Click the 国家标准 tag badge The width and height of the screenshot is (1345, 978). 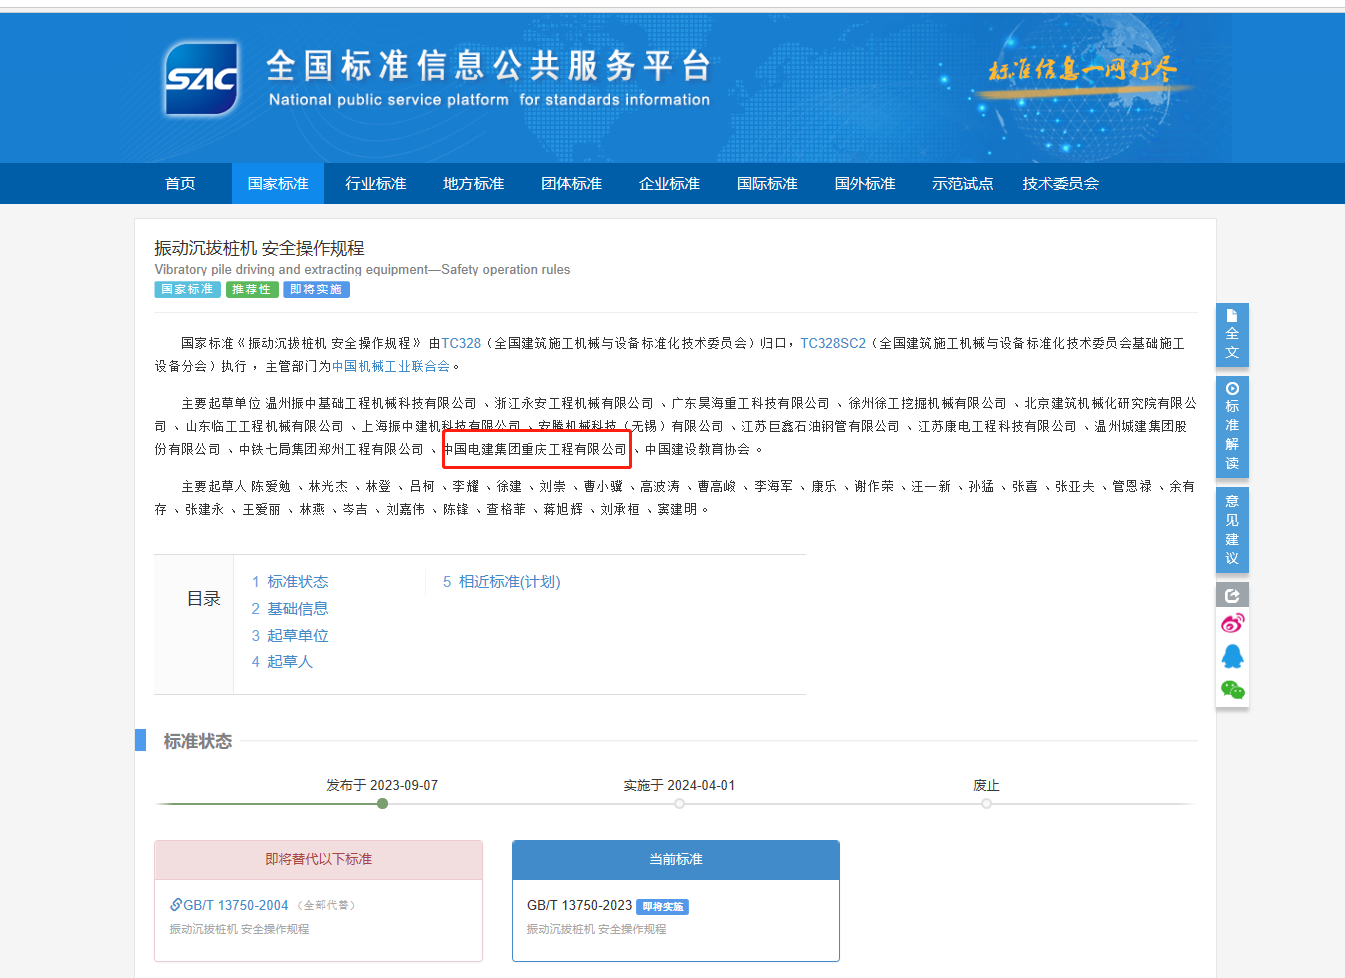pos(188,289)
